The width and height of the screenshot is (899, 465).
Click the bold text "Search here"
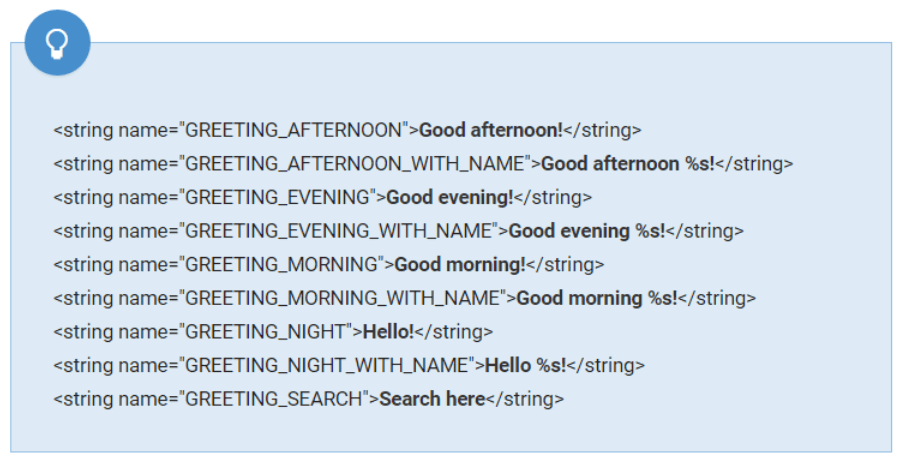(x=432, y=399)
